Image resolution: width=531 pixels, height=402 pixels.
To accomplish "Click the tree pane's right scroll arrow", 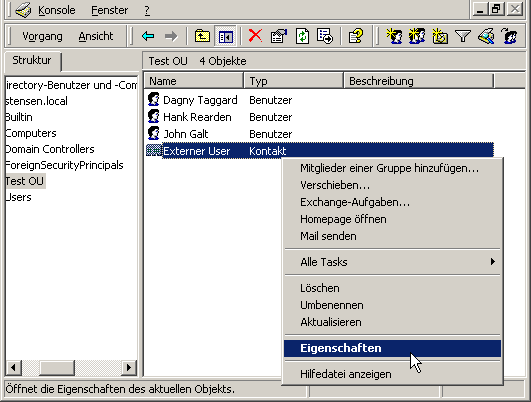I will click(x=129, y=367).
